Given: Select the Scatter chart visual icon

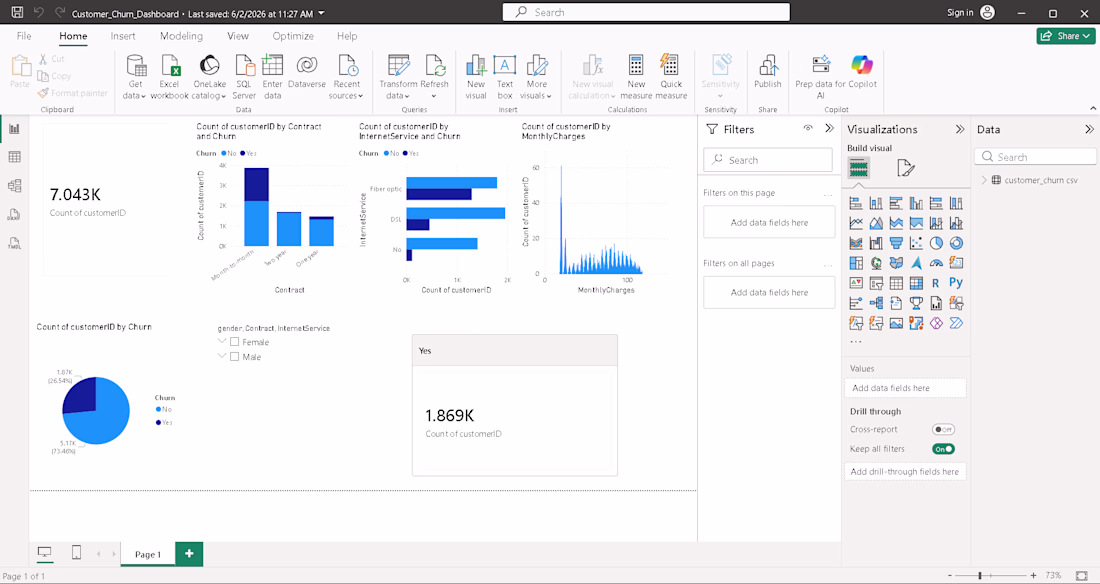Looking at the screenshot, I should [x=915, y=243].
